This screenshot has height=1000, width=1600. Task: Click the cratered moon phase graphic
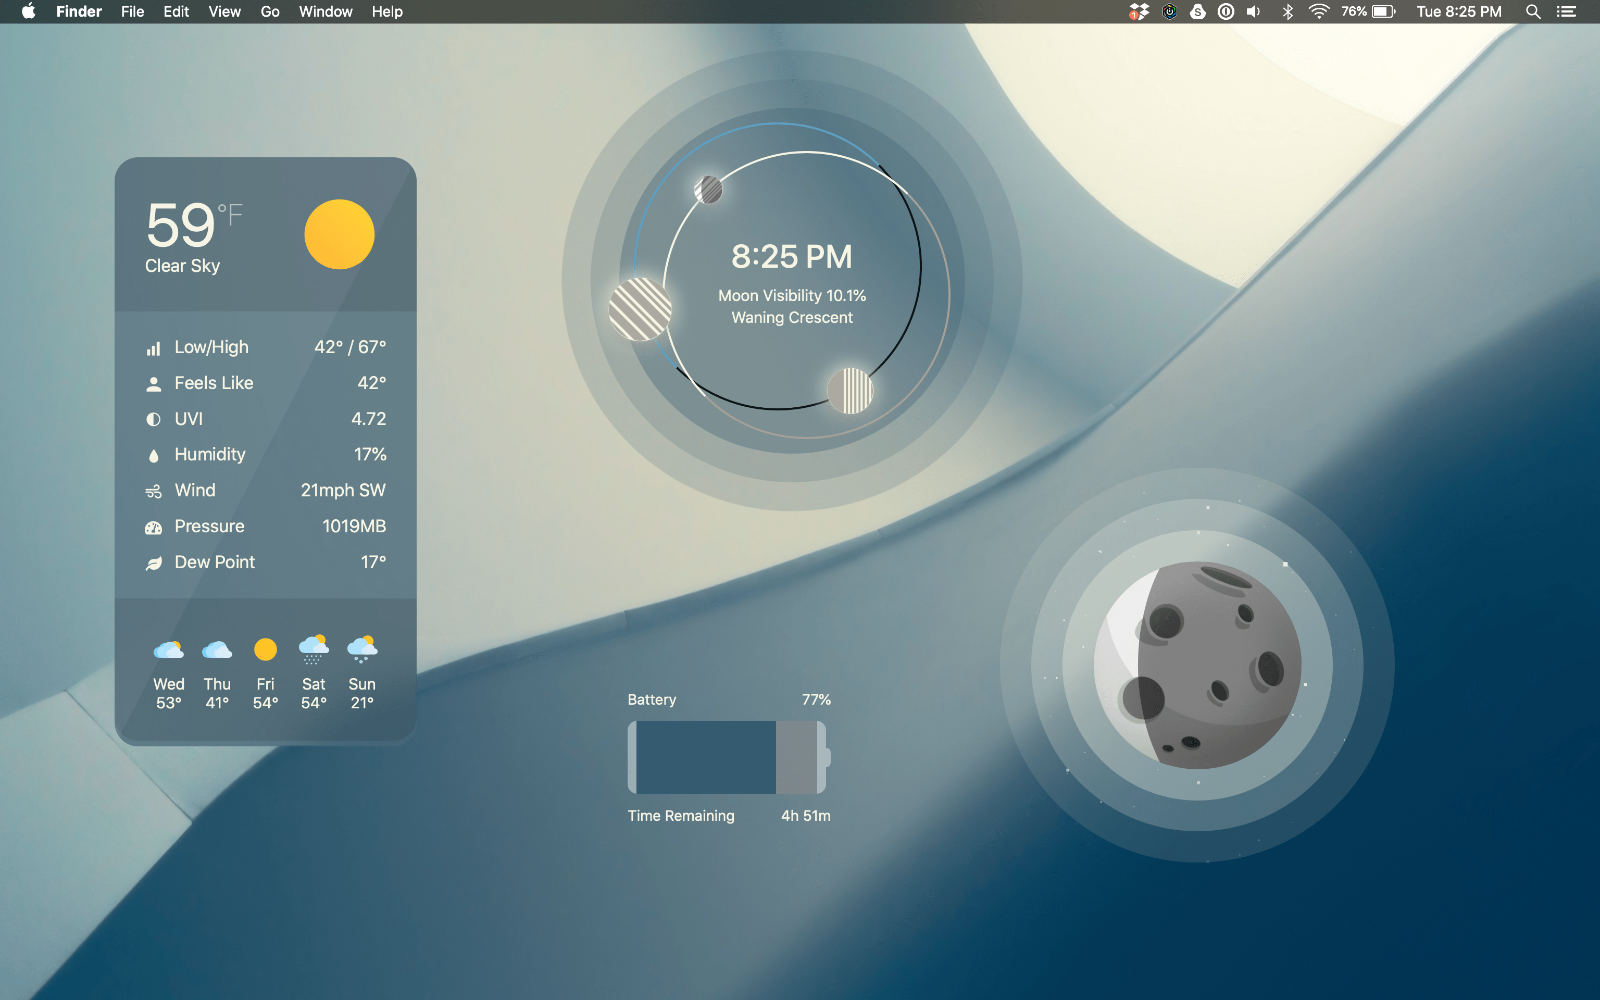1197,665
